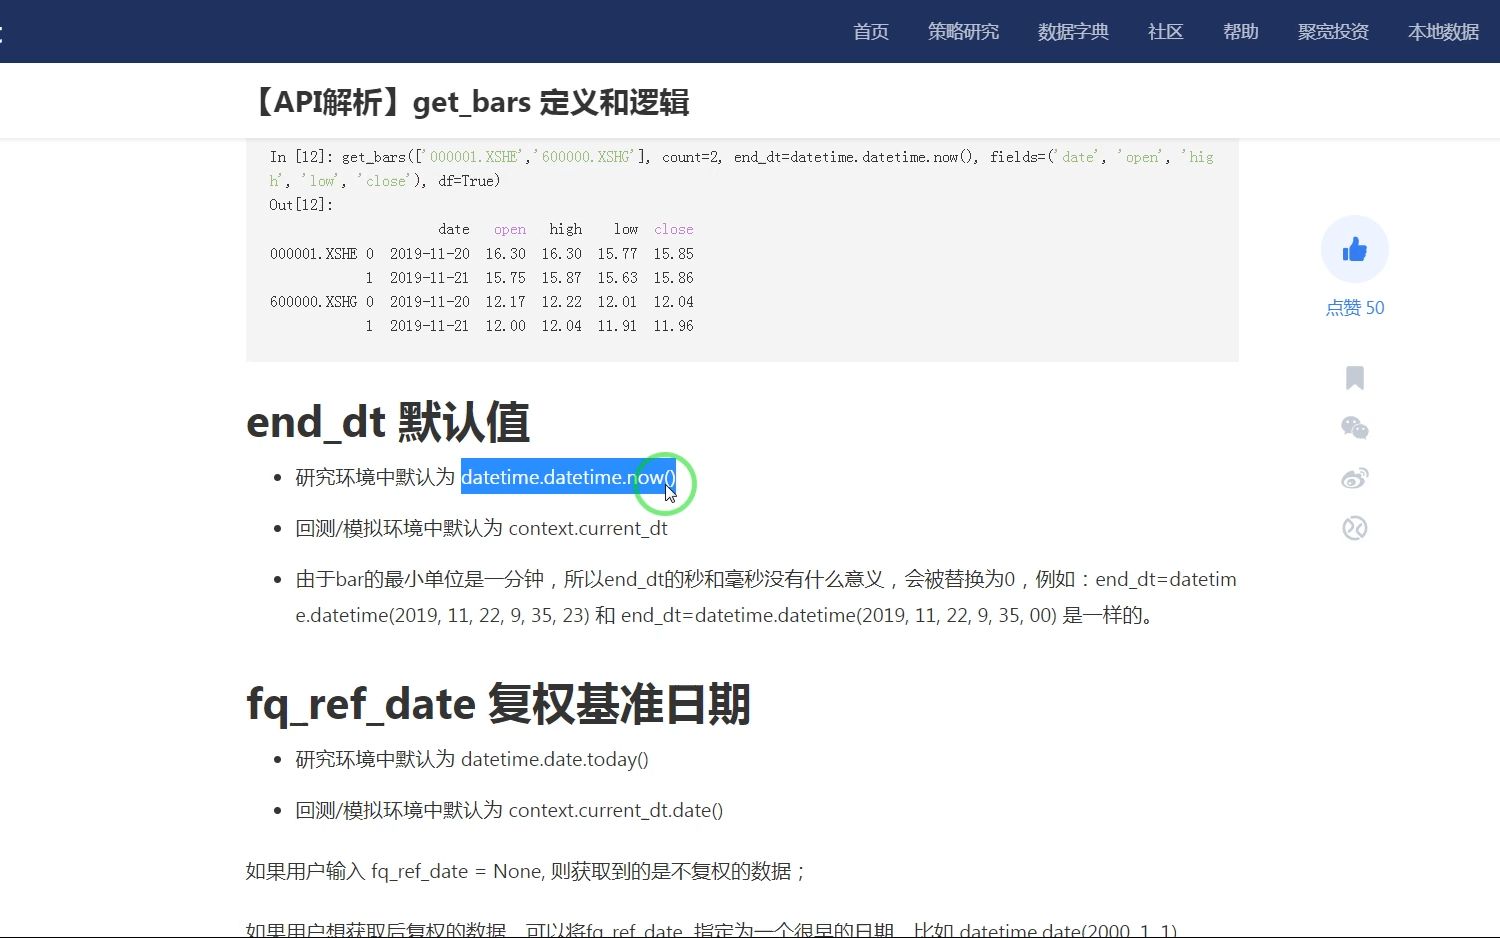Click 600000.XSHG row label in output

313,302
